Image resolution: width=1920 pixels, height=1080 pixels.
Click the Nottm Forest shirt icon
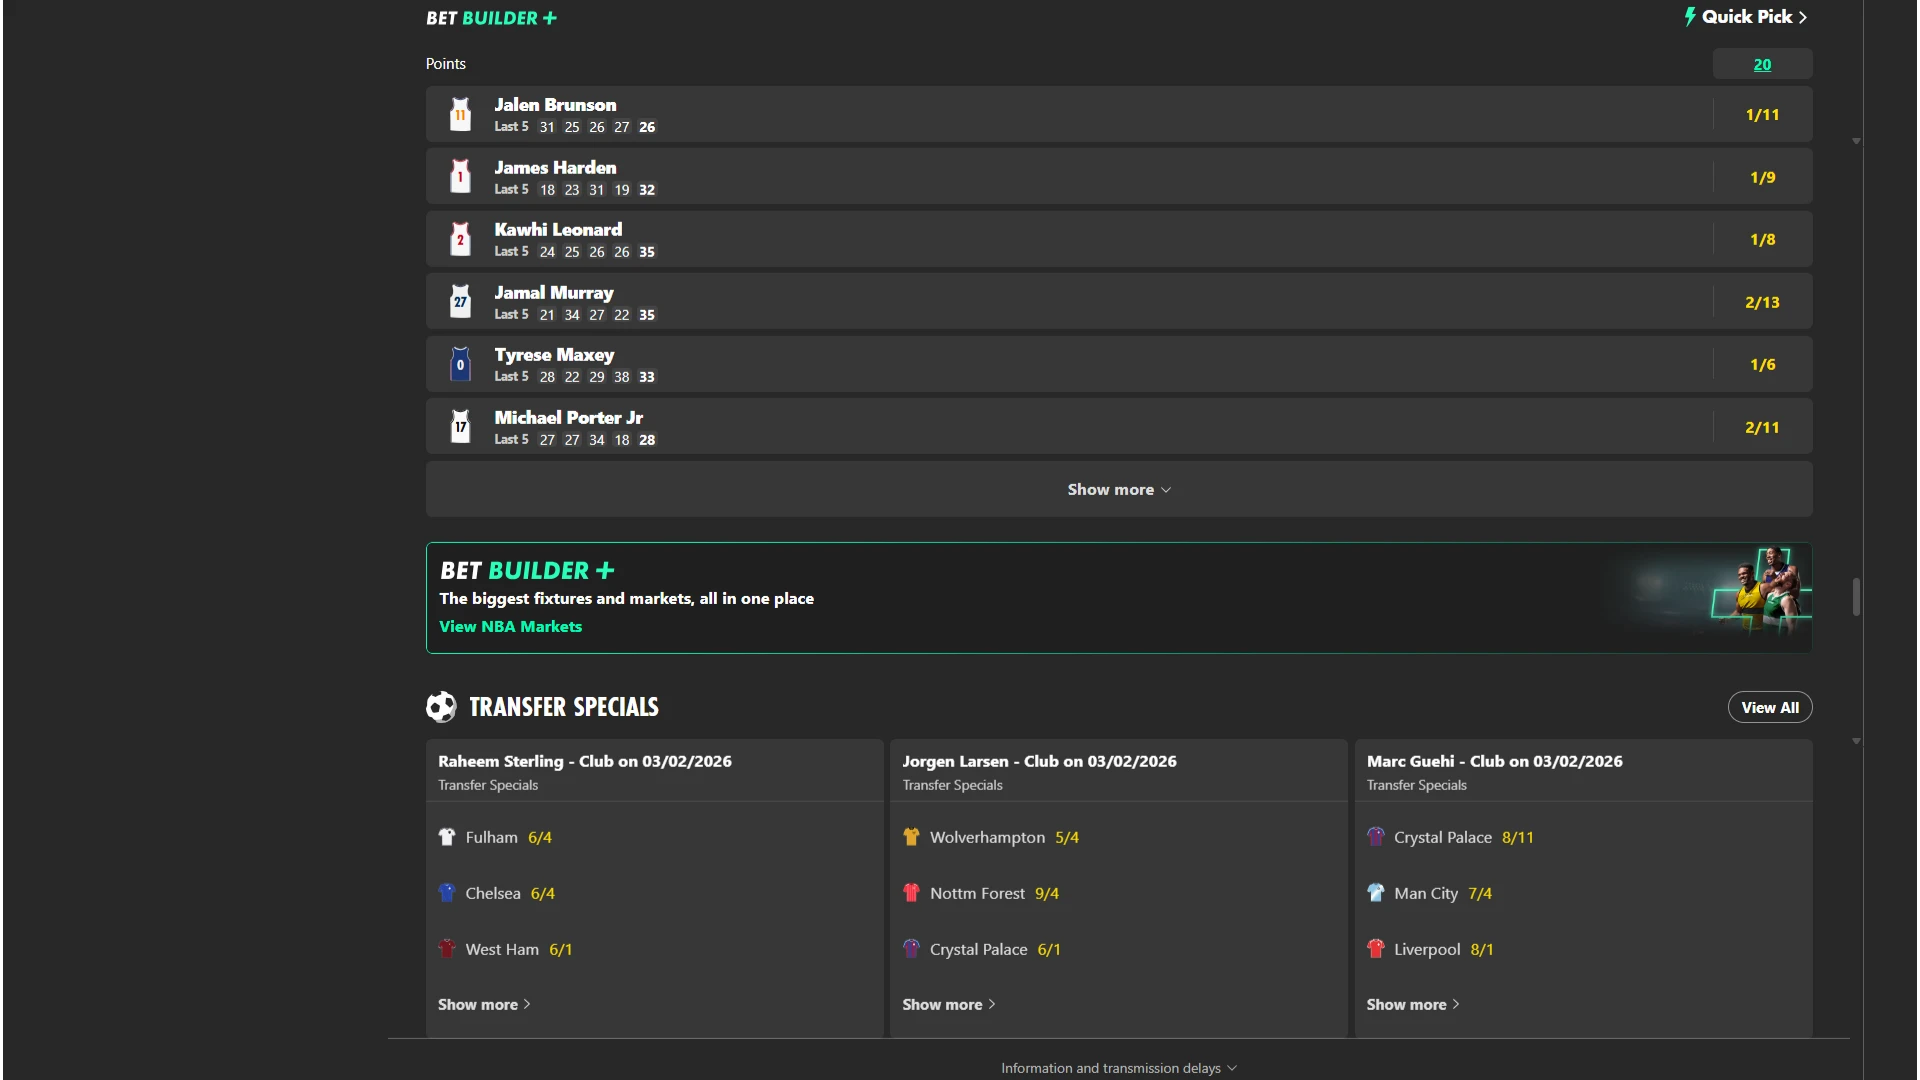[x=911, y=893]
